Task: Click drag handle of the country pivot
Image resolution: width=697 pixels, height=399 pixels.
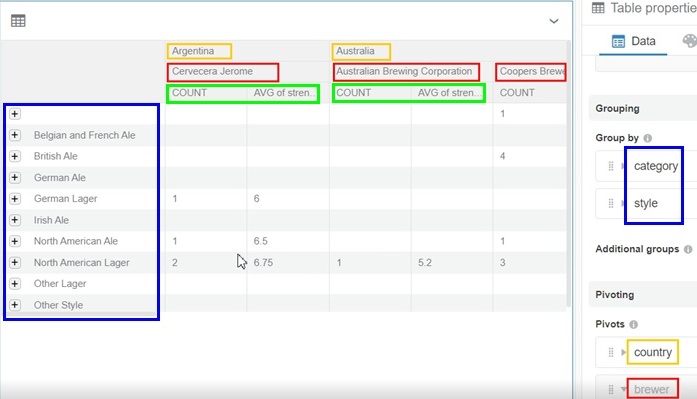Action: 611,352
